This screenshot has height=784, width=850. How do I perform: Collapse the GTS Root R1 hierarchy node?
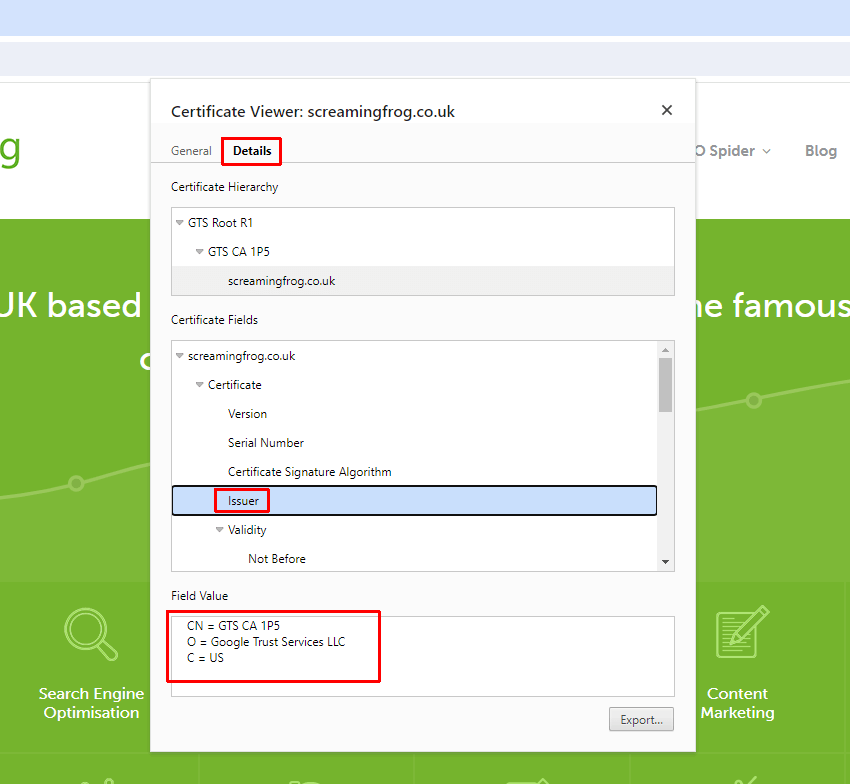pos(179,223)
